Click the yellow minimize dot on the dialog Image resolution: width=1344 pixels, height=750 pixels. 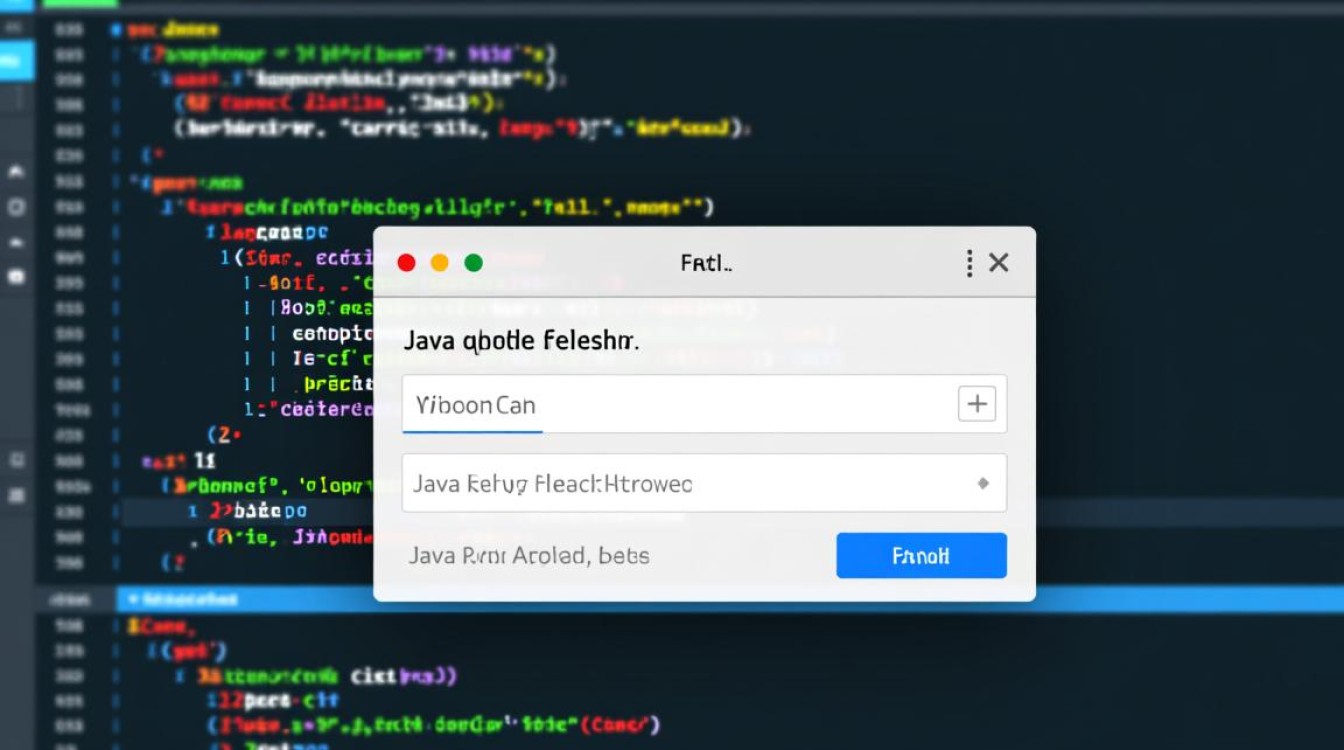coord(439,263)
